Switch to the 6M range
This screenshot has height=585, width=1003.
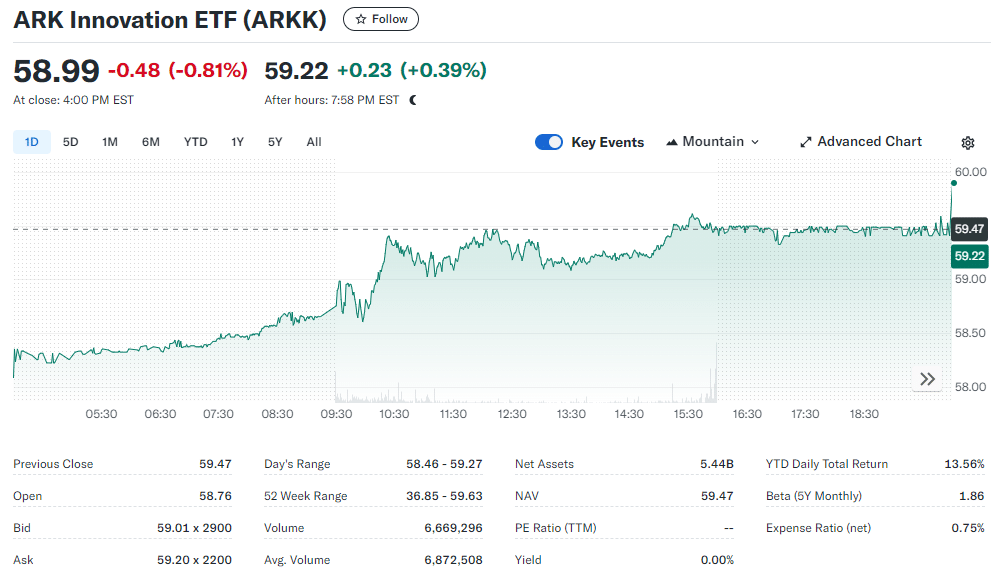pos(151,142)
